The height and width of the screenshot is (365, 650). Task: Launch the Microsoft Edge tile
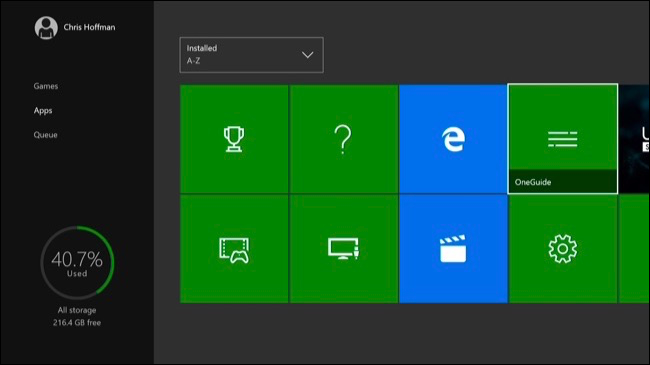(453, 139)
